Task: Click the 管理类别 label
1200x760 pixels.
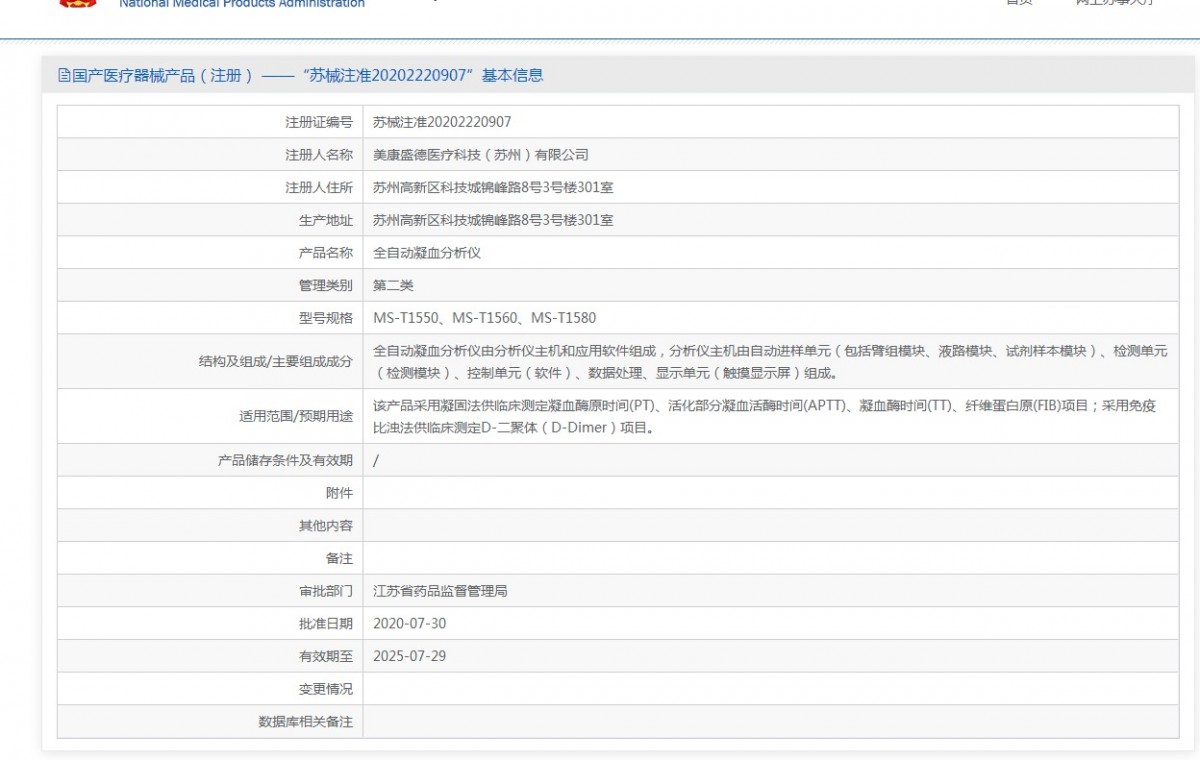Action: coord(326,285)
